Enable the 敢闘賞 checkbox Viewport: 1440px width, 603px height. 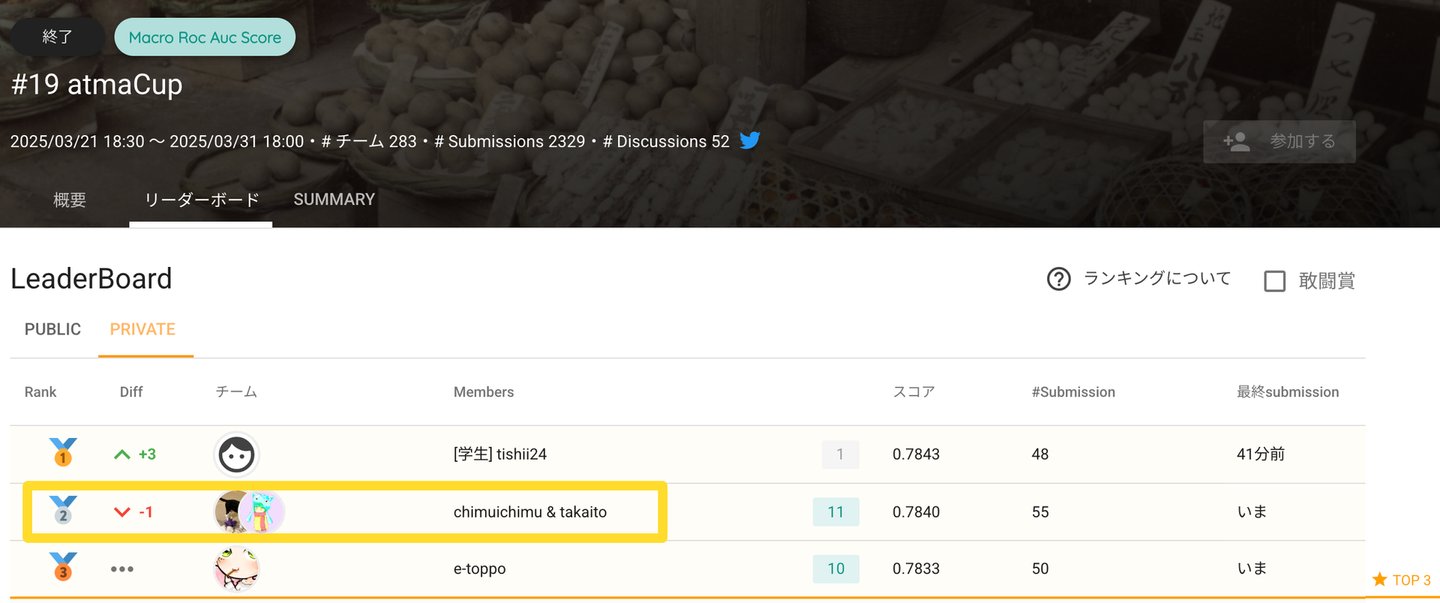1275,281
